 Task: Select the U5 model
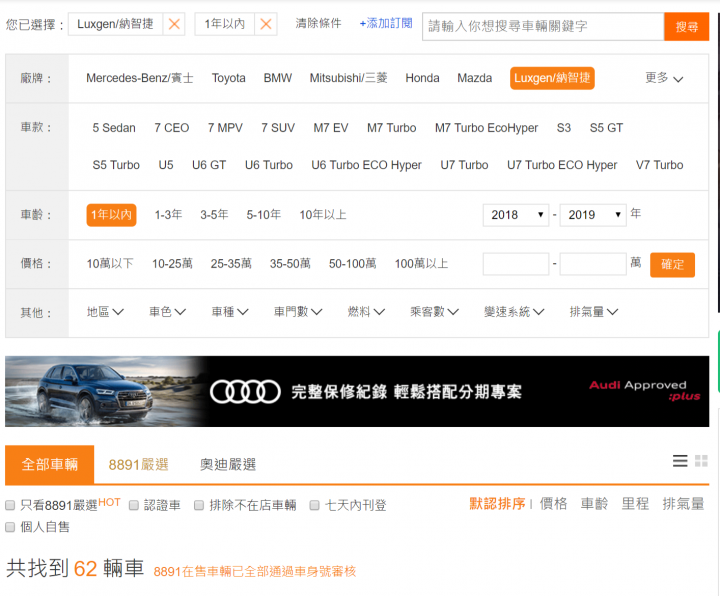click(166, 165)
